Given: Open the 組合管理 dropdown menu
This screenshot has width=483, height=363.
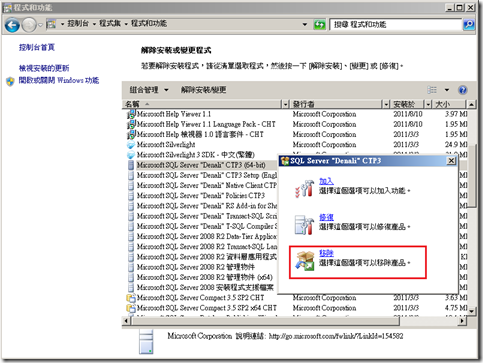Looking at the screenshot, I should [149, 90].
